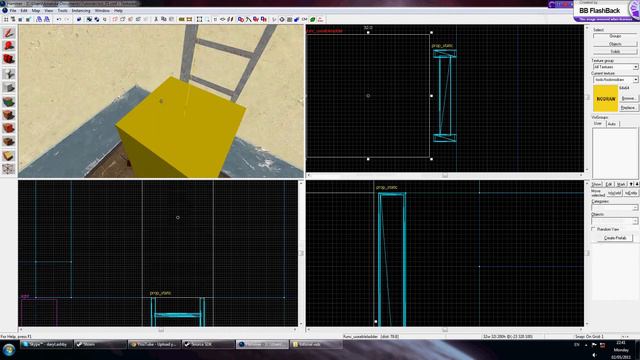Open the Instancing menu
The width and height of the screenshot is (640, 360).
81,10
